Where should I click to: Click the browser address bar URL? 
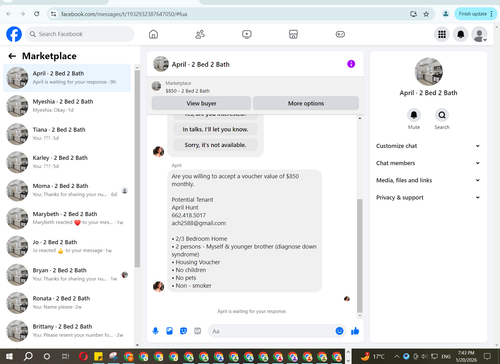(x=124, y=14)
